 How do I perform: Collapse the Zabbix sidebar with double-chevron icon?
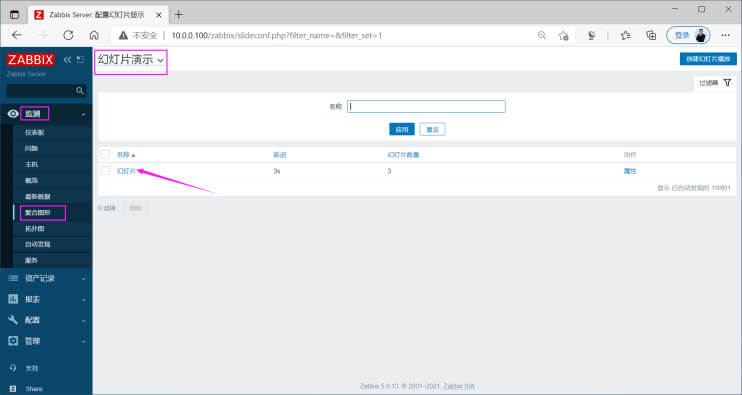[x=67, y=60]
